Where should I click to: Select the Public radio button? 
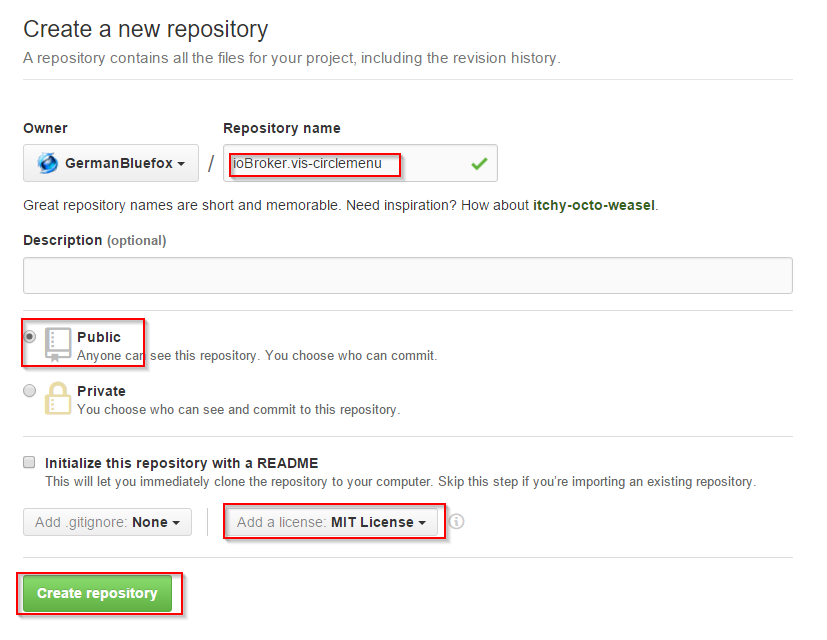(30, 337)
